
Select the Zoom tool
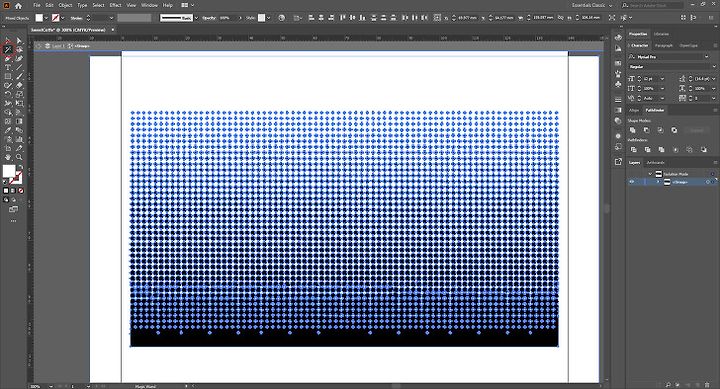(x=19, y=157)
